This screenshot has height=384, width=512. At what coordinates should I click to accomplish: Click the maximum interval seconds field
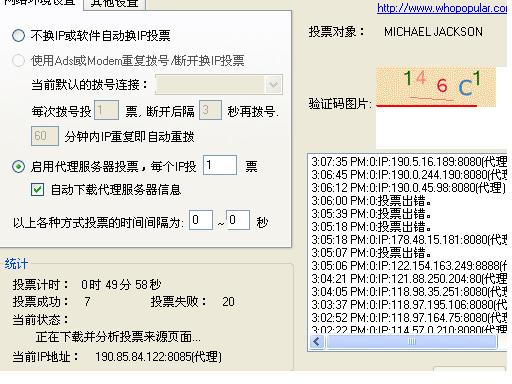tap(238, 220)
